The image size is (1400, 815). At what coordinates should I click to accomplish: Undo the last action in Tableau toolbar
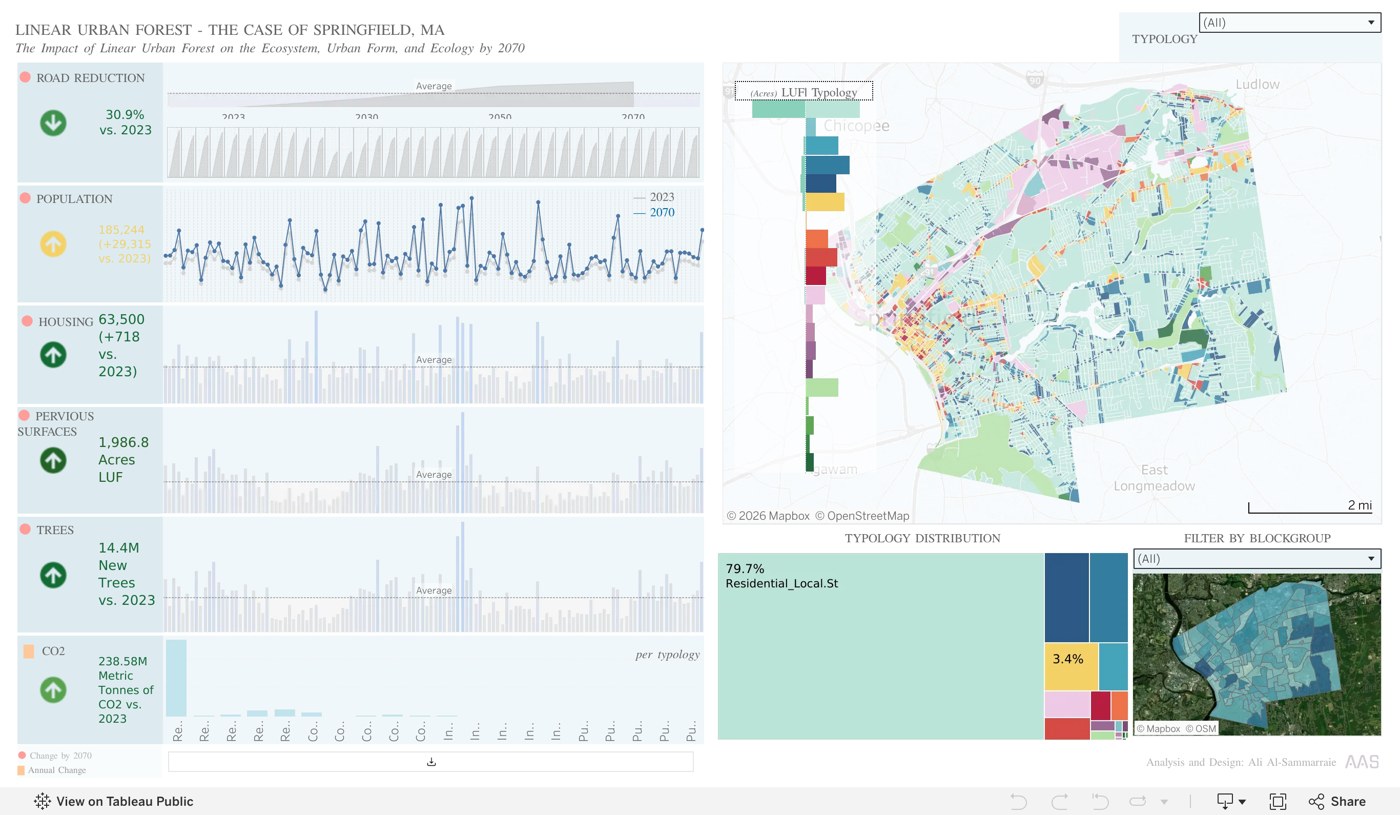[x=1019, y=801]
